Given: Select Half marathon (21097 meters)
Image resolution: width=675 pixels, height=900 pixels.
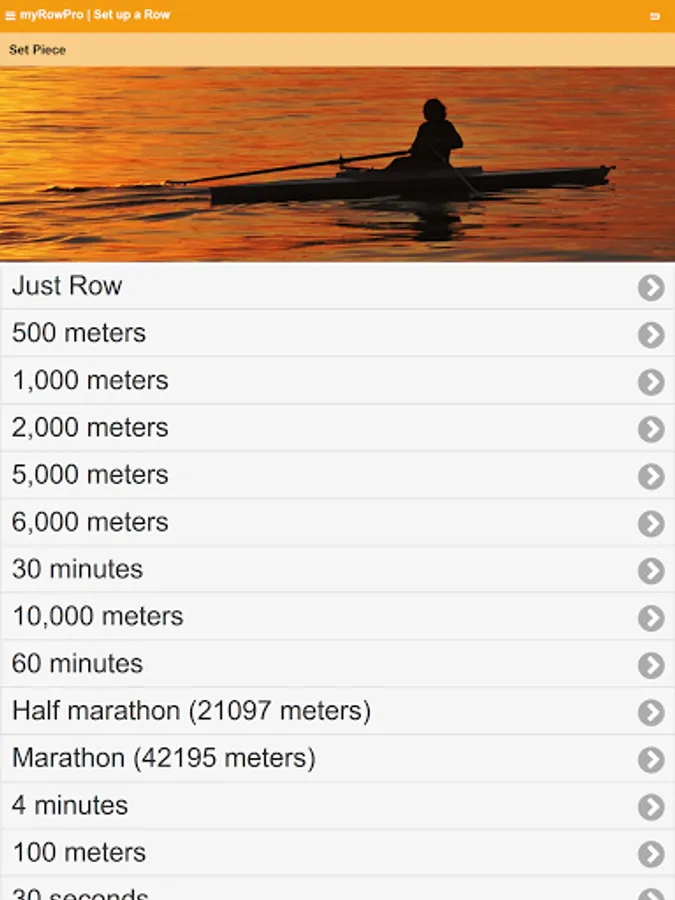Looking at the screenshot, I should [x=191, y=711].
